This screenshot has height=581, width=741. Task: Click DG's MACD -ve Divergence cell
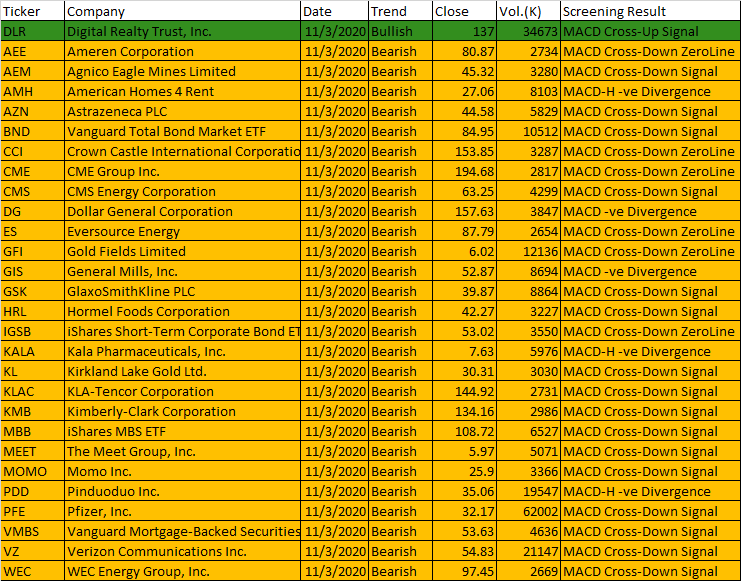pyautogui.click(x=650, y=211)
